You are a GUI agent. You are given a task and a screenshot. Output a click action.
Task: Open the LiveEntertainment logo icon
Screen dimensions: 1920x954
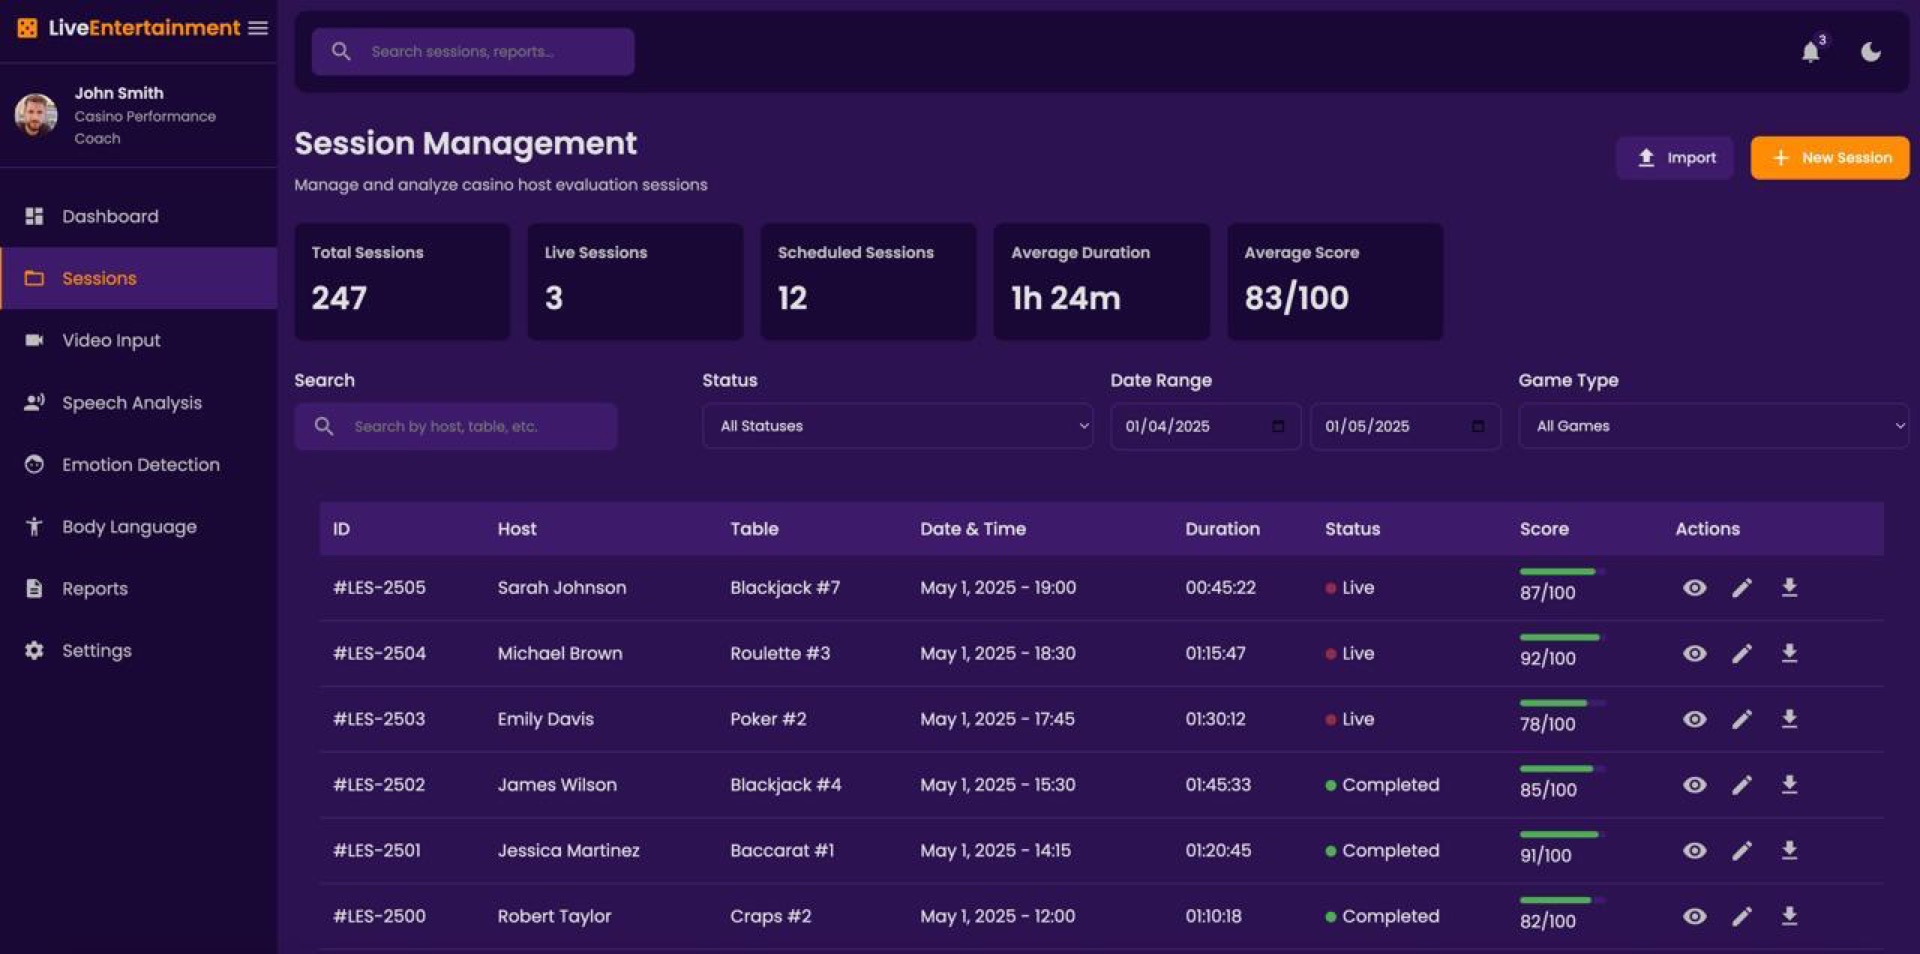point(26,28)
